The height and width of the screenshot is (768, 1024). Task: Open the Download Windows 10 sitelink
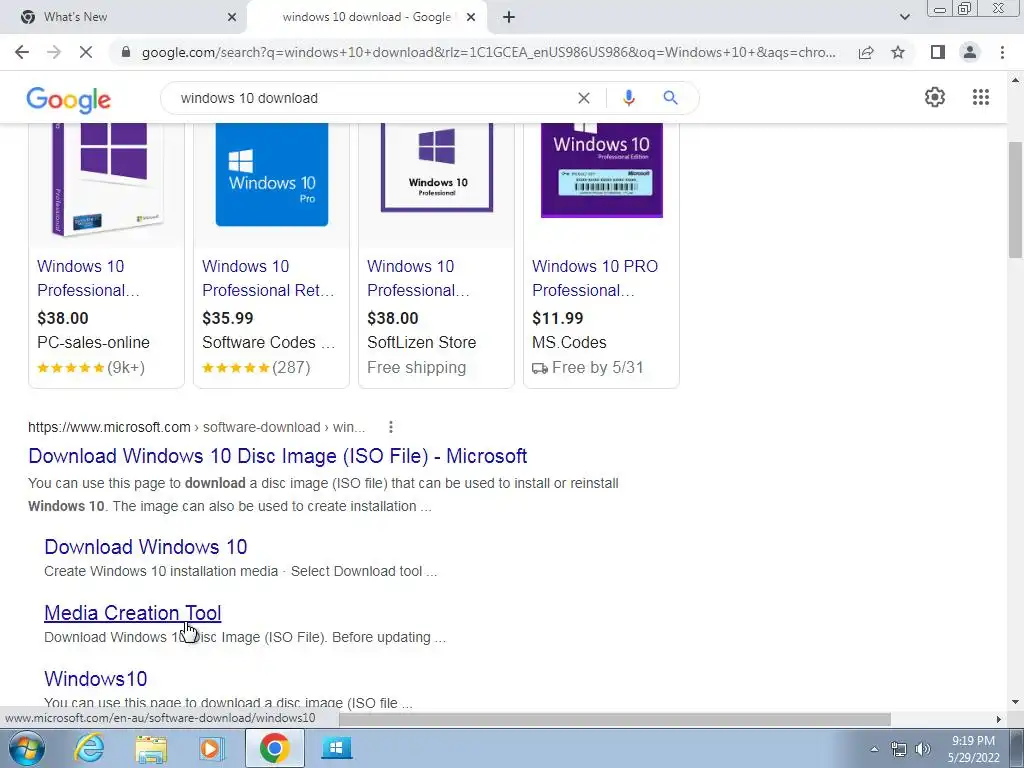point(146,547)
